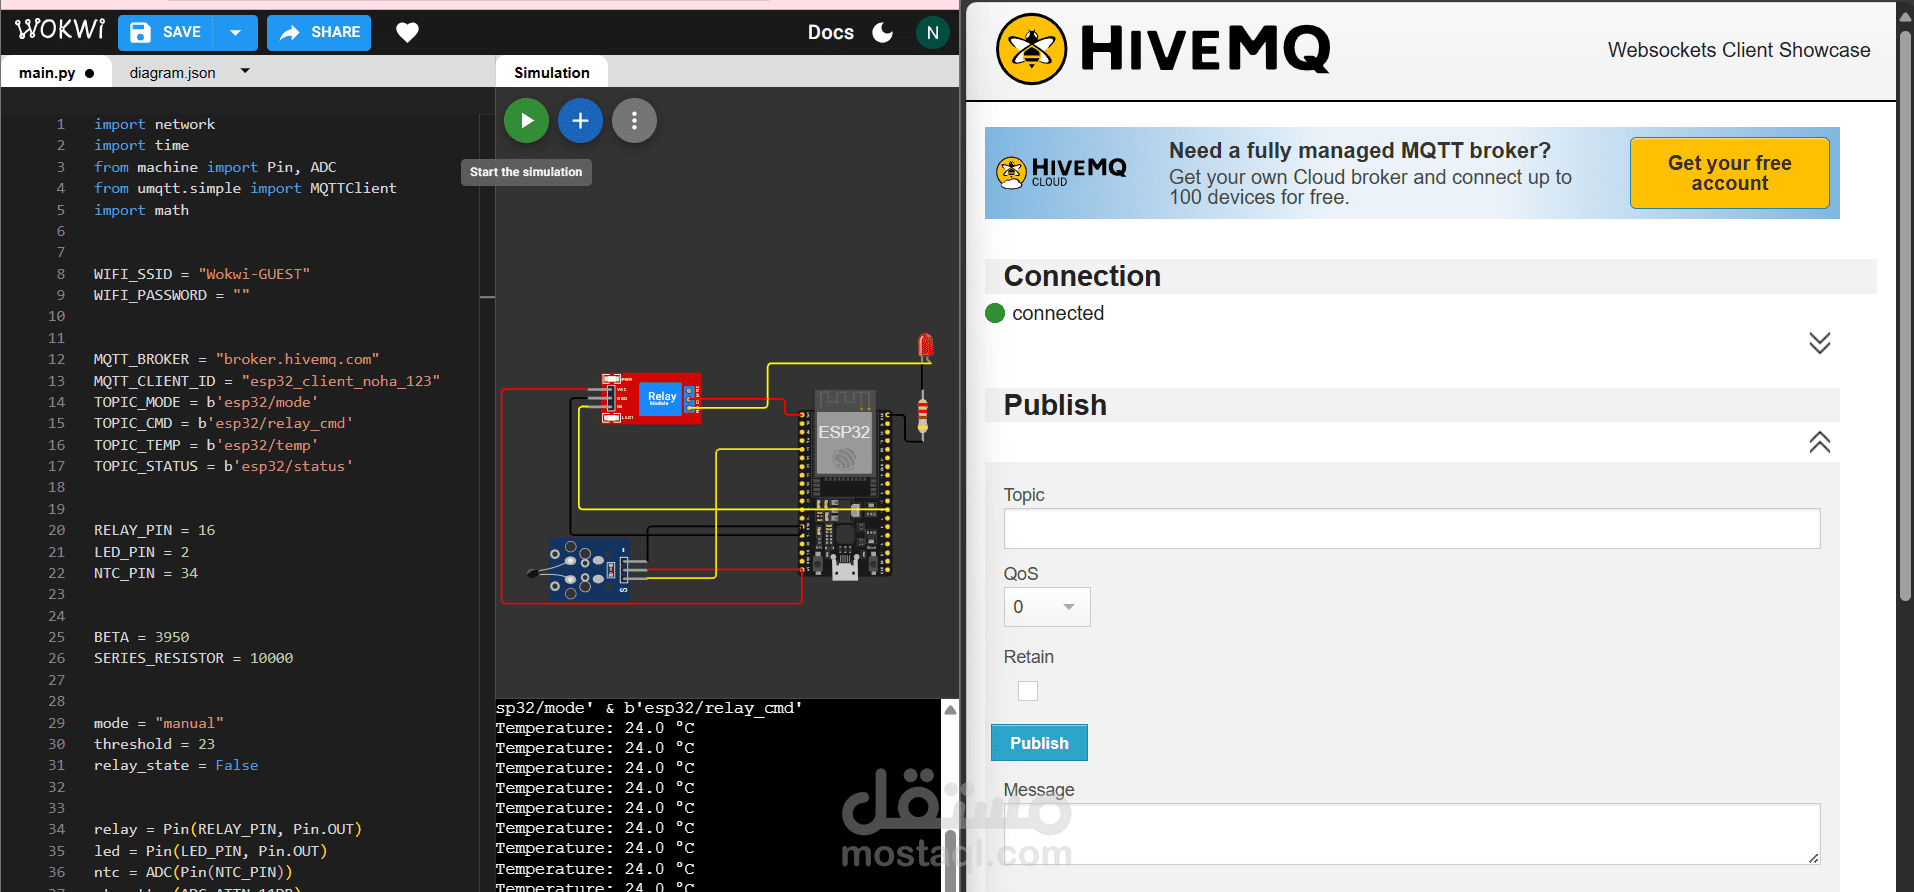
Task: Click code line import math
Action: pos(141,210)
